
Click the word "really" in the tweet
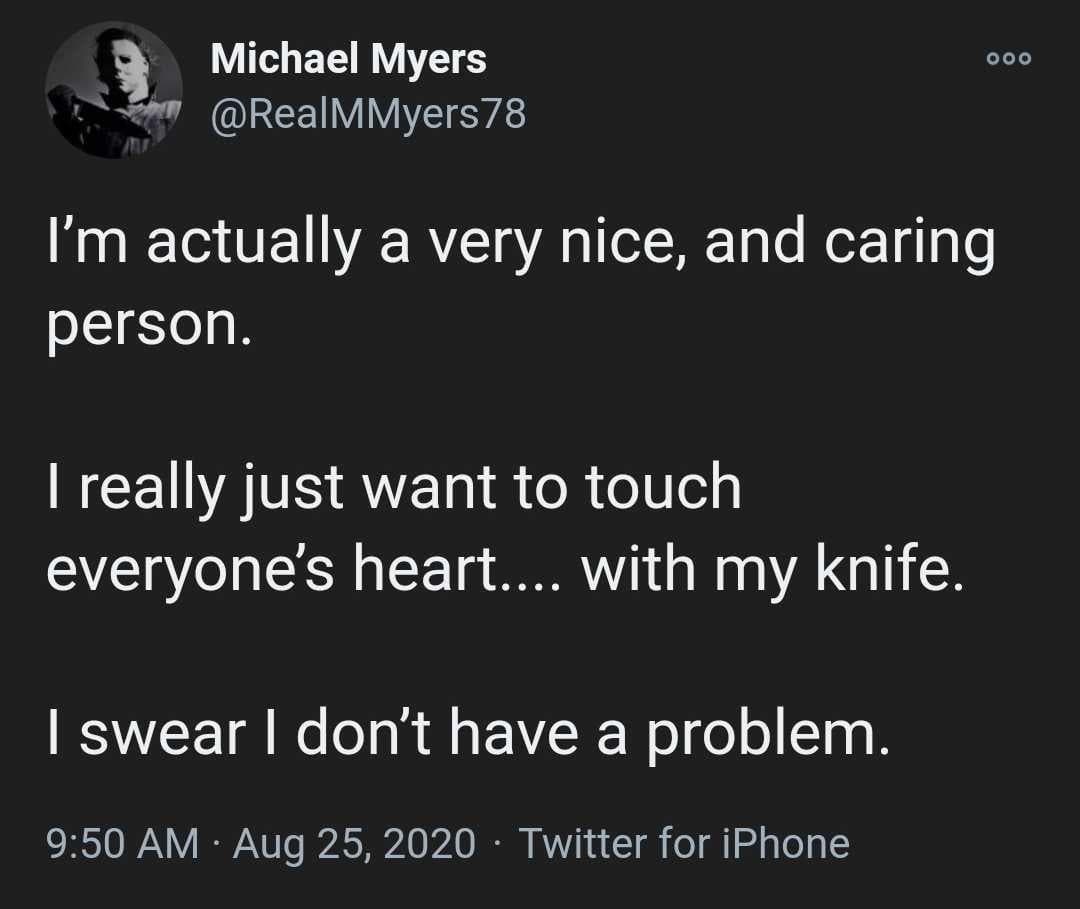click(145, 489)
